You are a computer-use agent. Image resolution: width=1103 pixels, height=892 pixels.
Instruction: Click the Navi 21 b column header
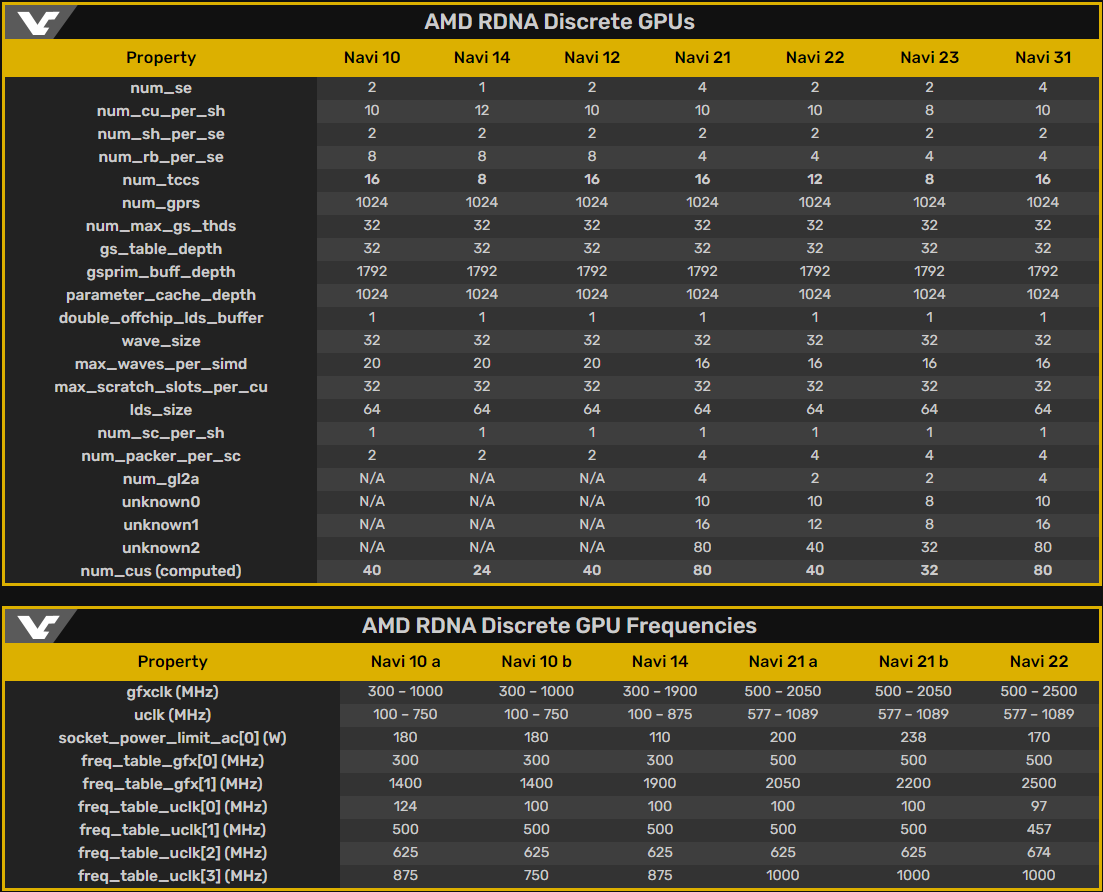914,661
